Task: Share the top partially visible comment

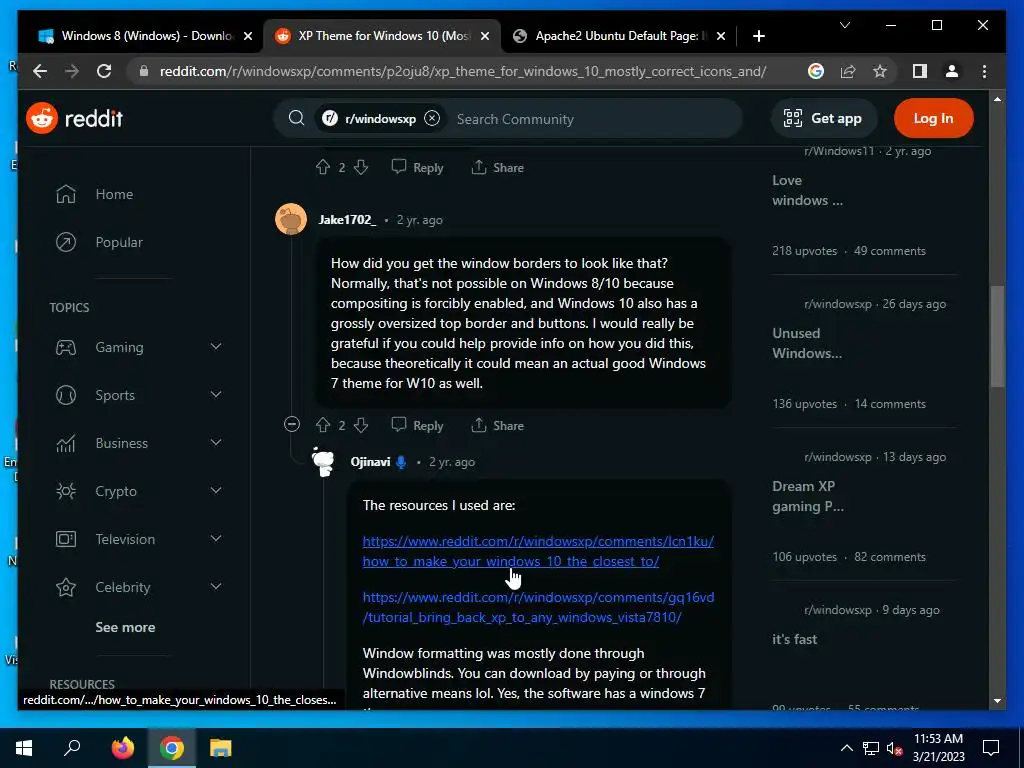Action: [498, 167]
